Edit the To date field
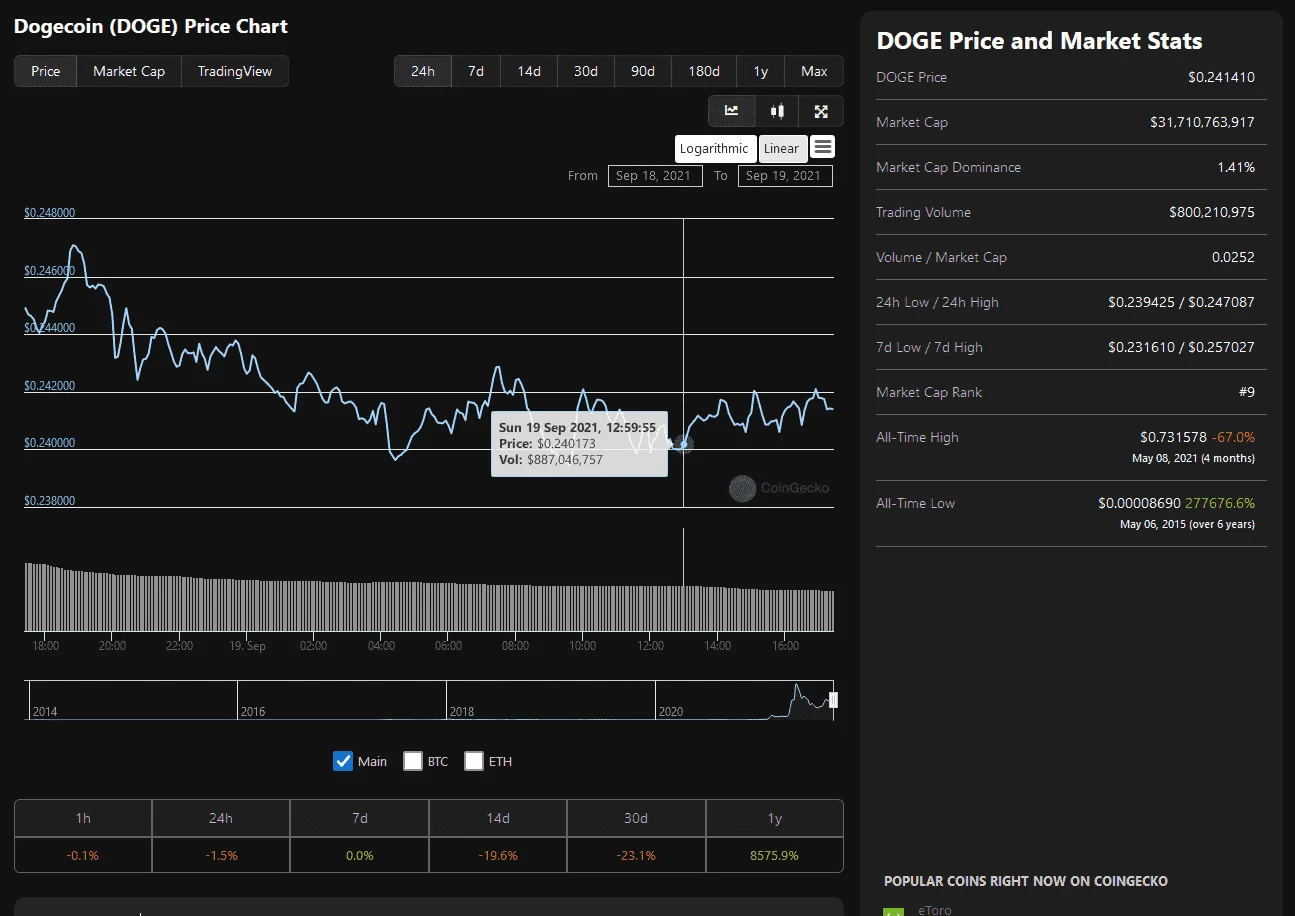The width and height of the screenshot is (1295, 916). [x=785, y=176]
